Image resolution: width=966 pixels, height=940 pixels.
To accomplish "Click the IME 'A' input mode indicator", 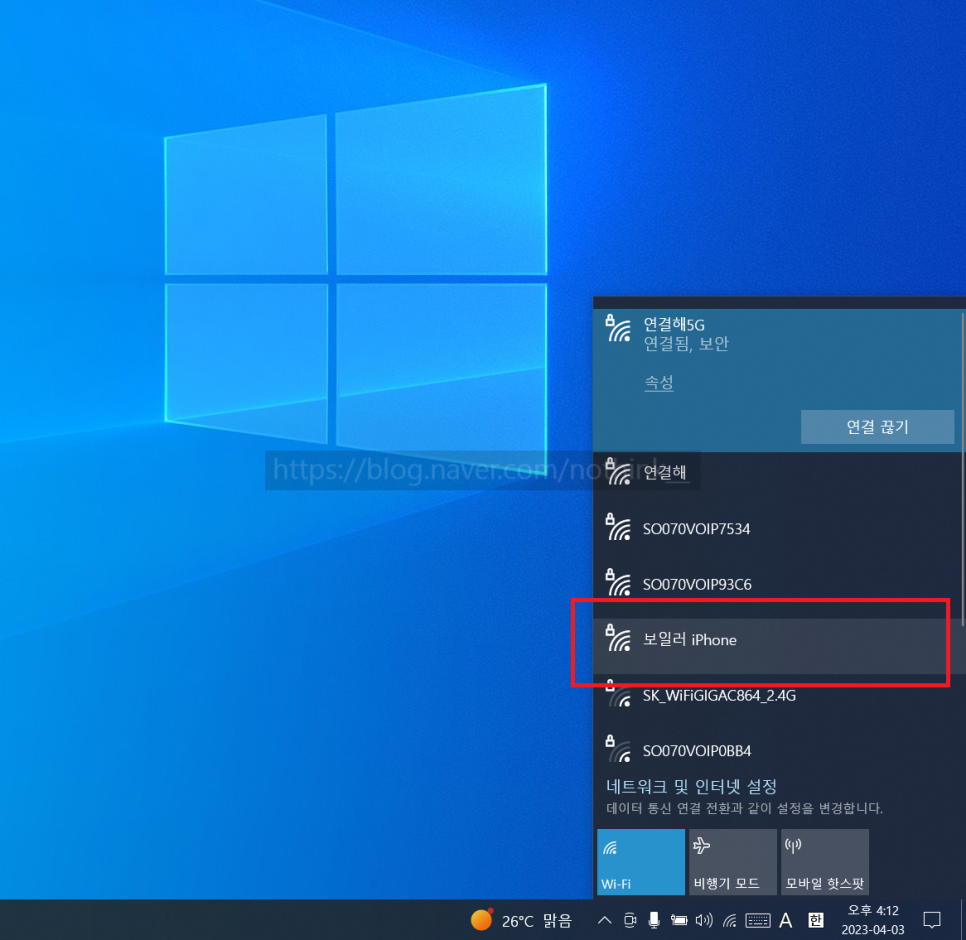I will (x=786, y=920).
